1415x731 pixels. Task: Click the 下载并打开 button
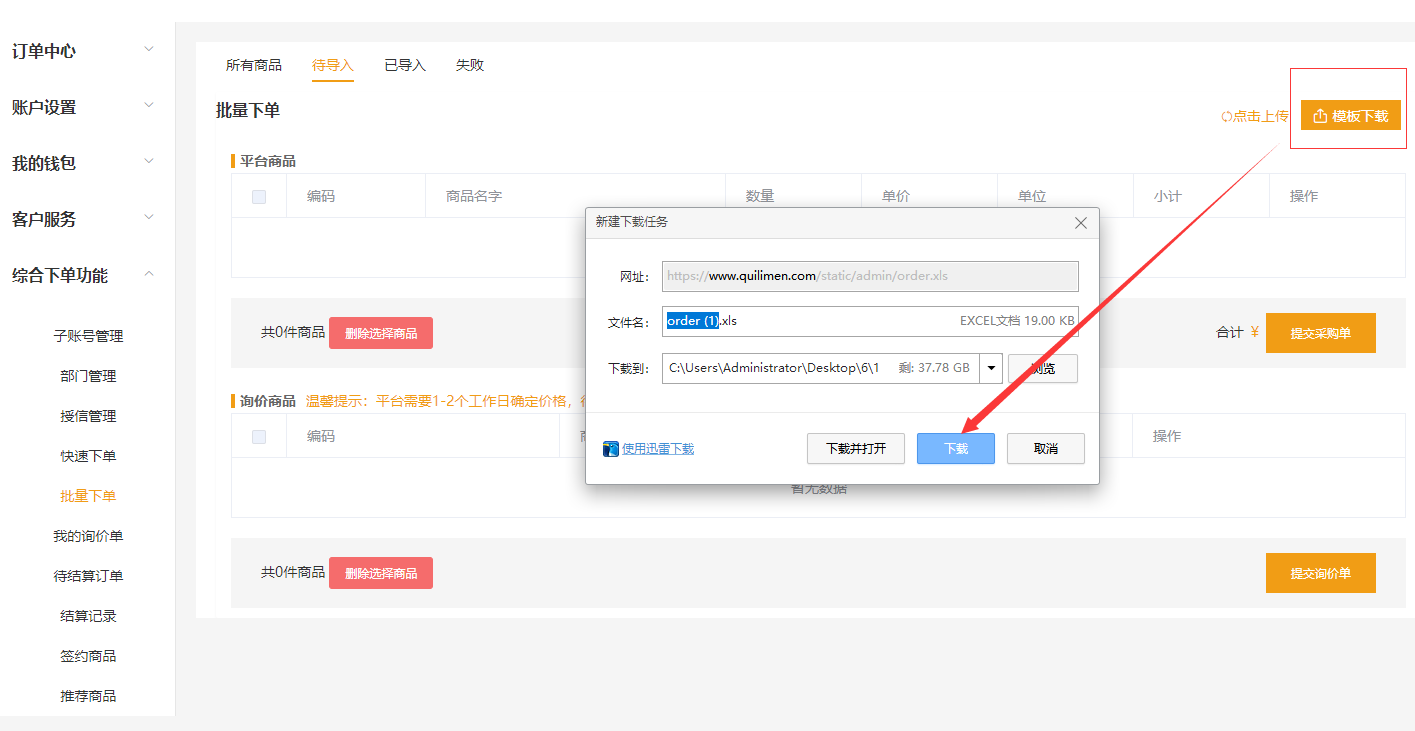click(856, 449)
